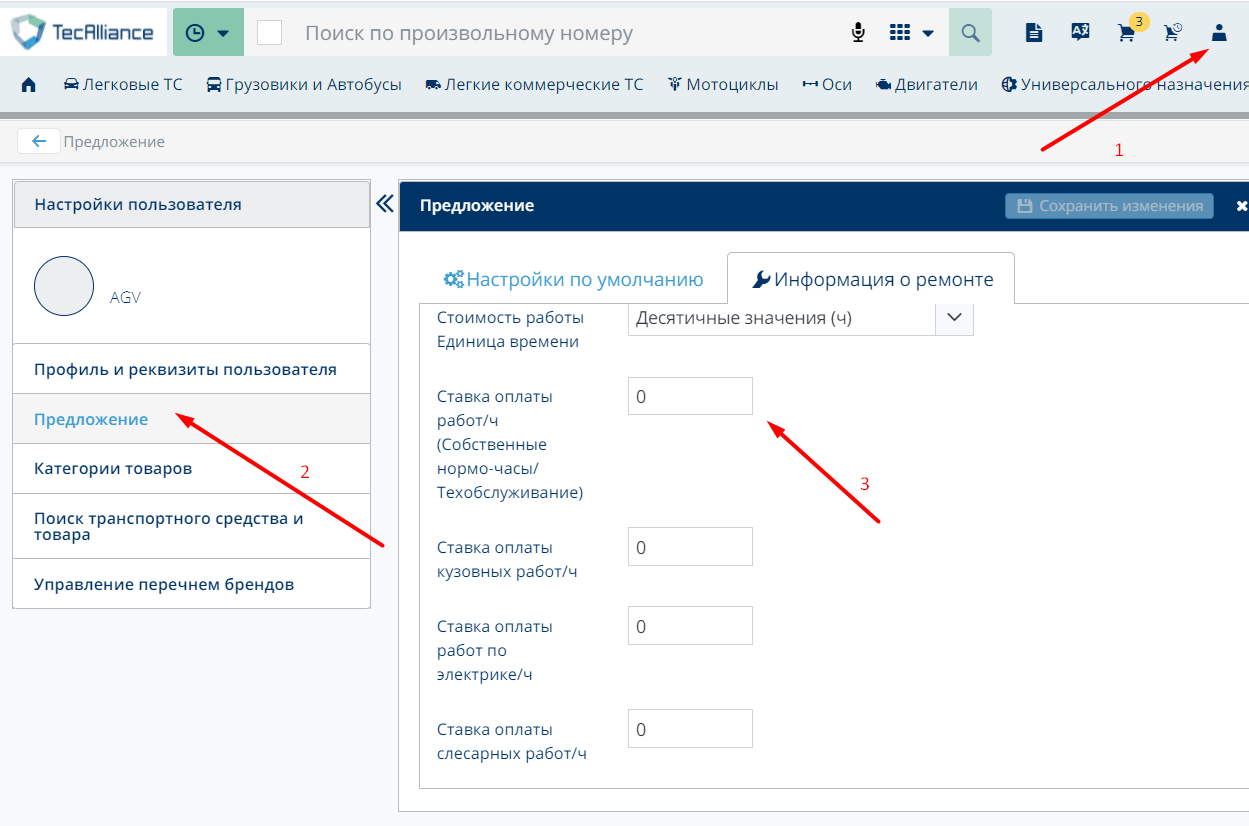
Task: Click the magnifier search button
Action: (x=969, y=33)
